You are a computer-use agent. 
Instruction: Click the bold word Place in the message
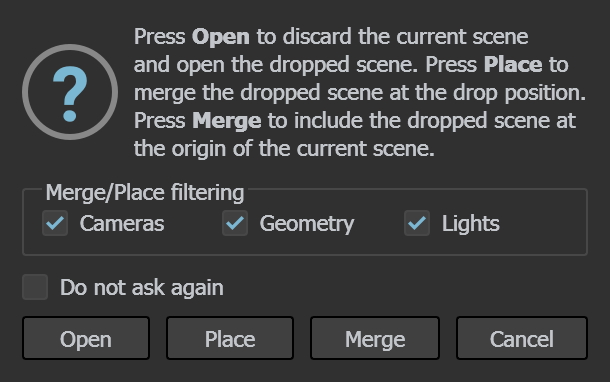pyautogui.click(x=513, y=65)
